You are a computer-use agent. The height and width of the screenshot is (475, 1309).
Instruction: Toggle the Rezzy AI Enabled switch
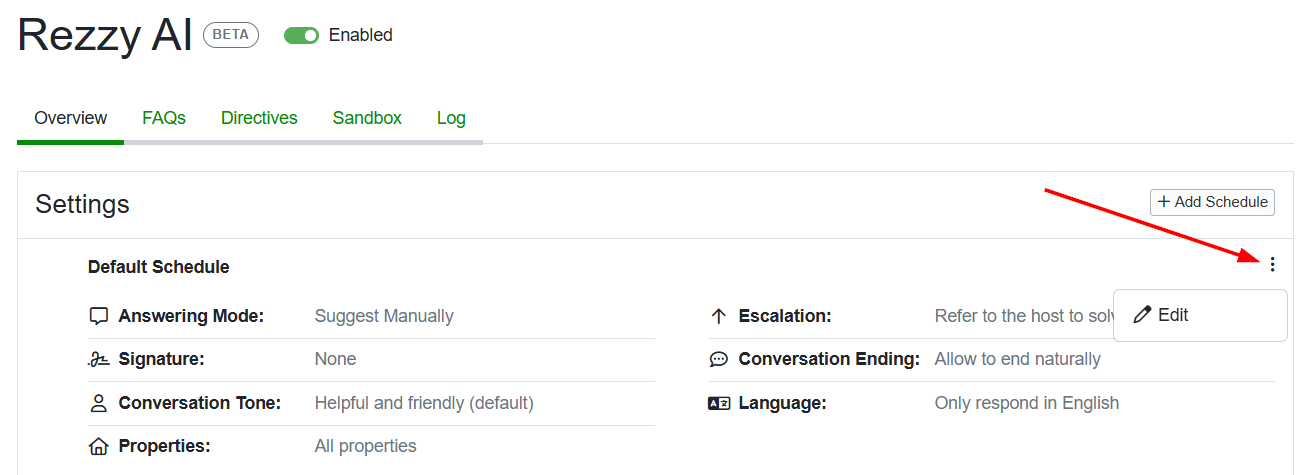[301, 35]
